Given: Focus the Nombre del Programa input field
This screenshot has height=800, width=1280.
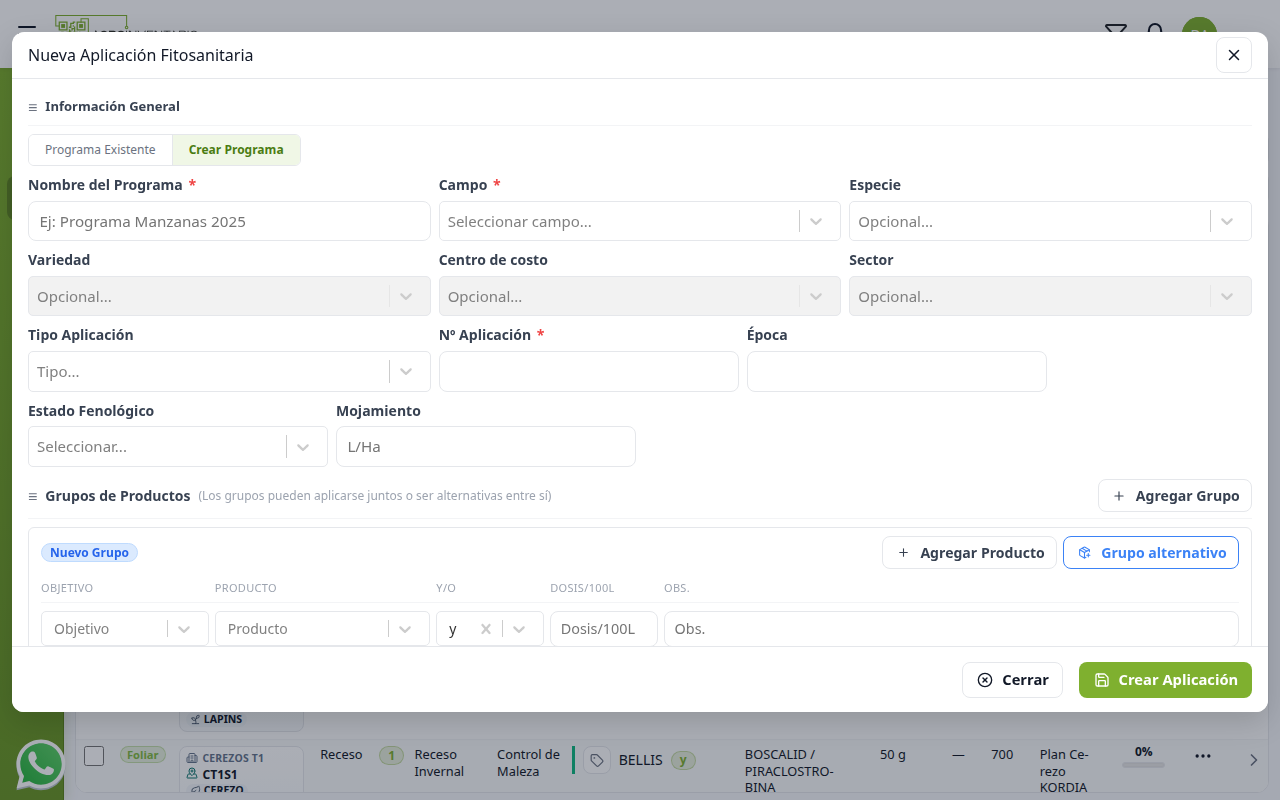Looking at the screenshot, I should tap(229, 221).
